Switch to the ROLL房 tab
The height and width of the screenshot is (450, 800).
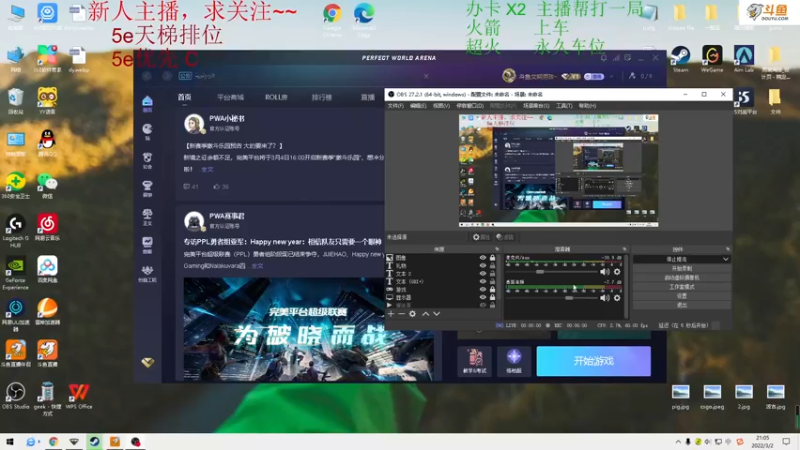tap(276, 97)
